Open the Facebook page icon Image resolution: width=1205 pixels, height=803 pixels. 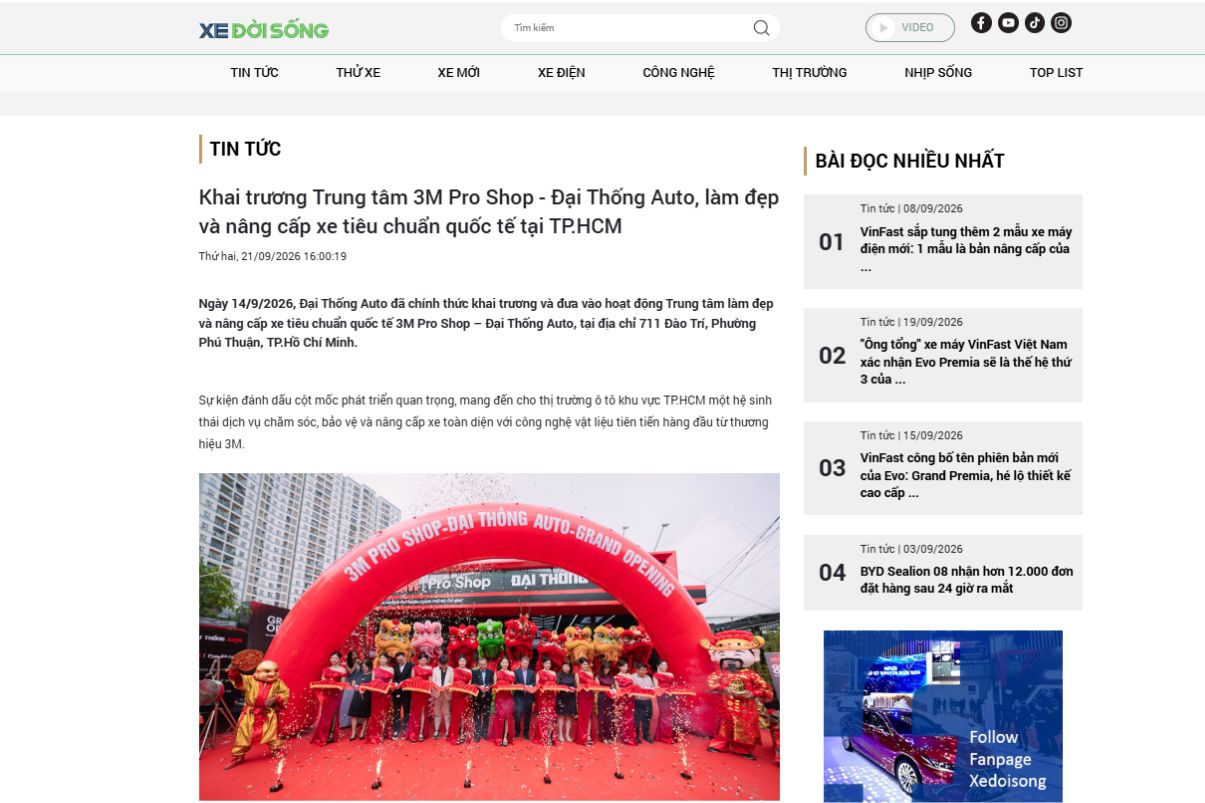coord(981,23)
